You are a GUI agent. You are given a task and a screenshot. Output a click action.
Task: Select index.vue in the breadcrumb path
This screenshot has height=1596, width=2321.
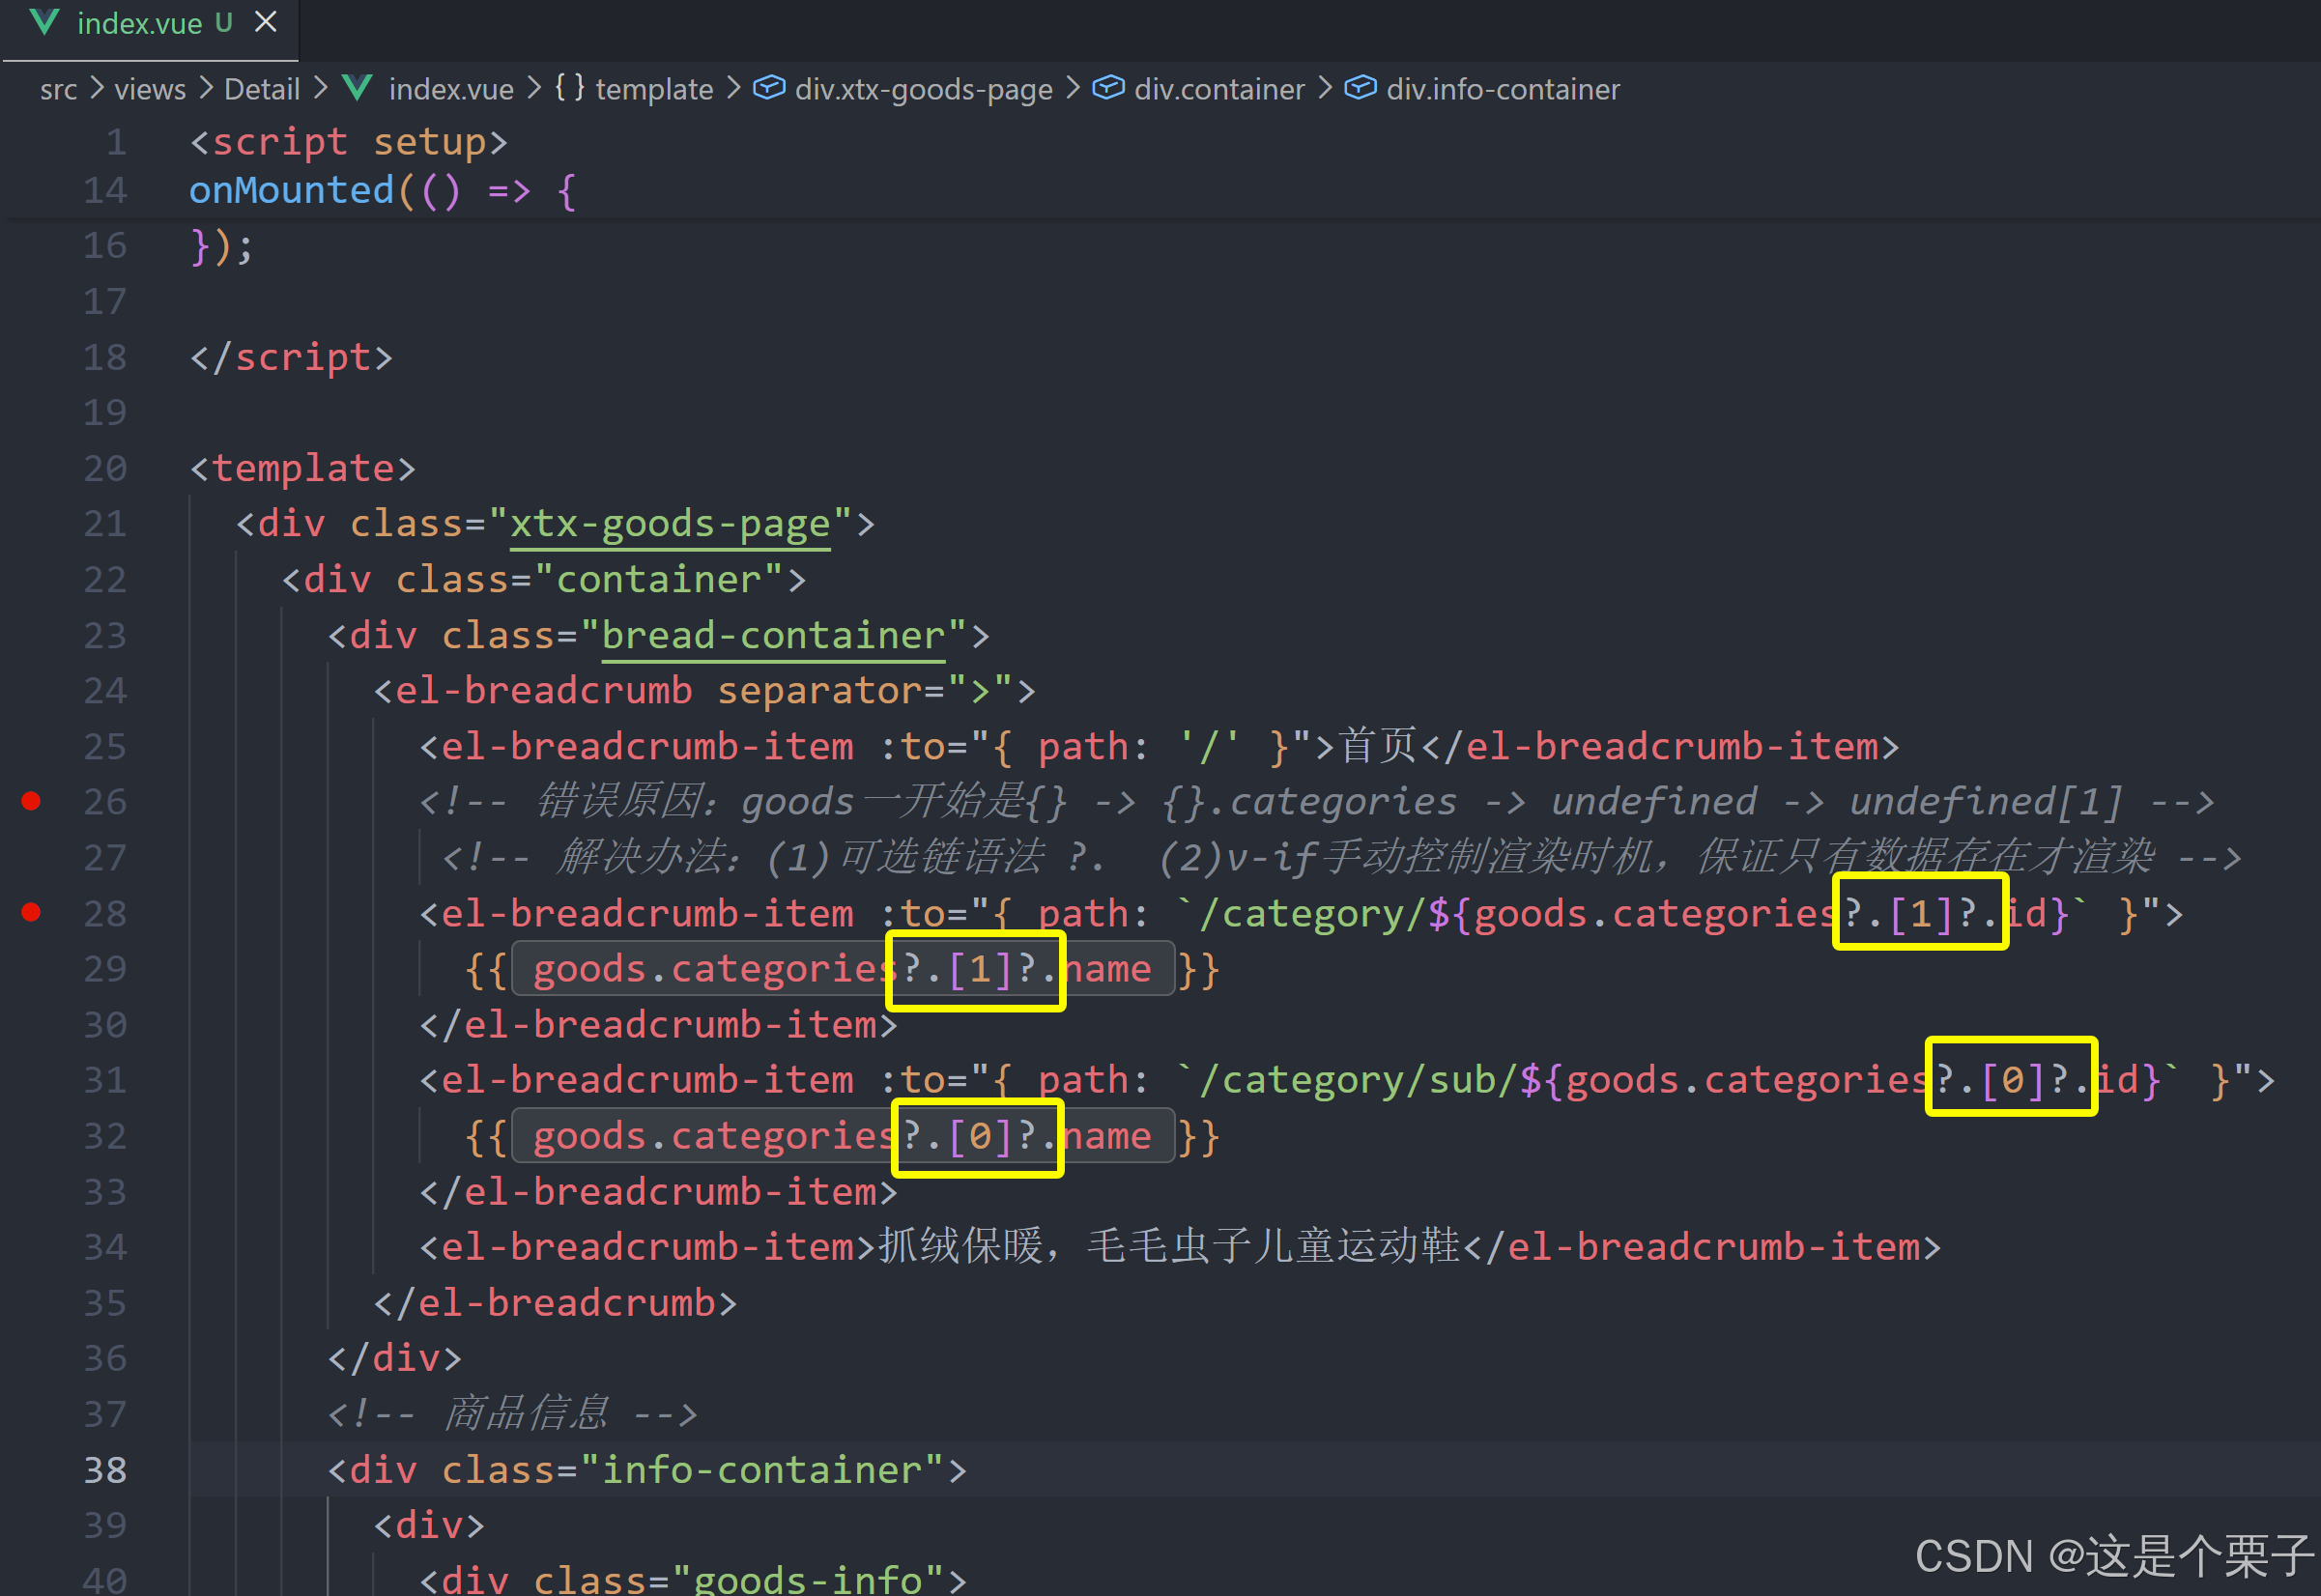coord(450,90)
